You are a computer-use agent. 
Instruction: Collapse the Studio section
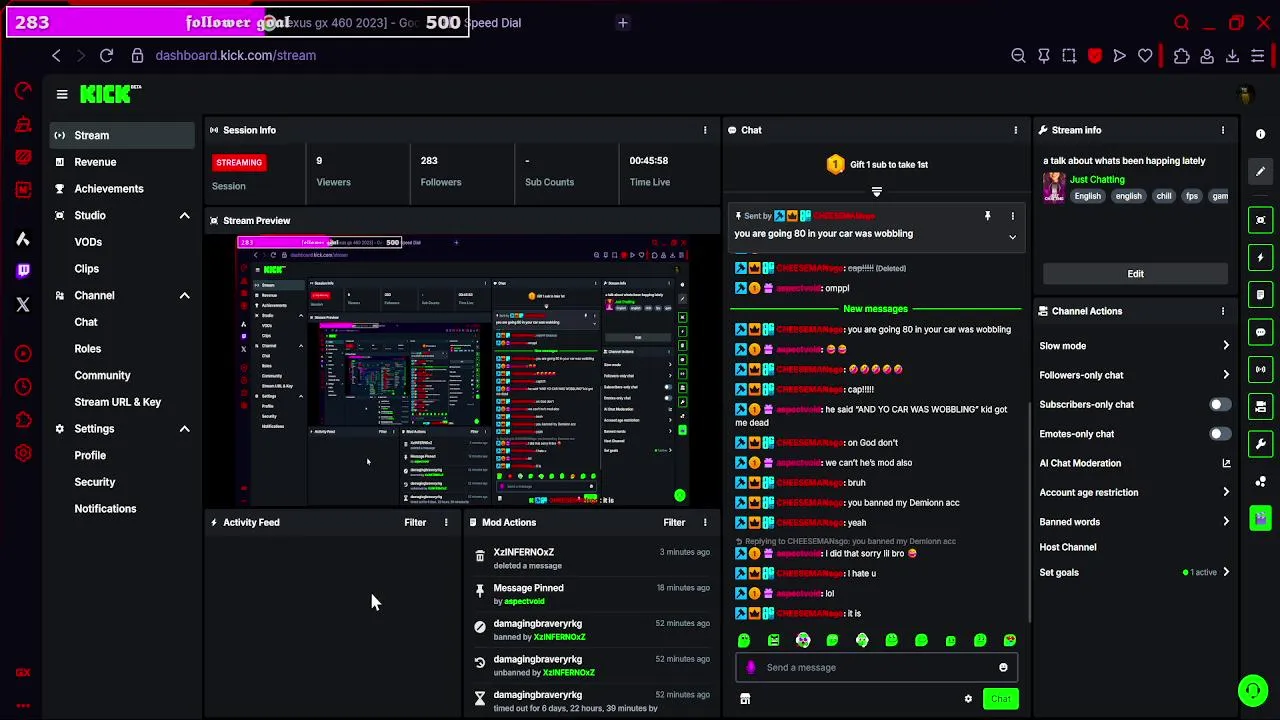click(184, 216)
